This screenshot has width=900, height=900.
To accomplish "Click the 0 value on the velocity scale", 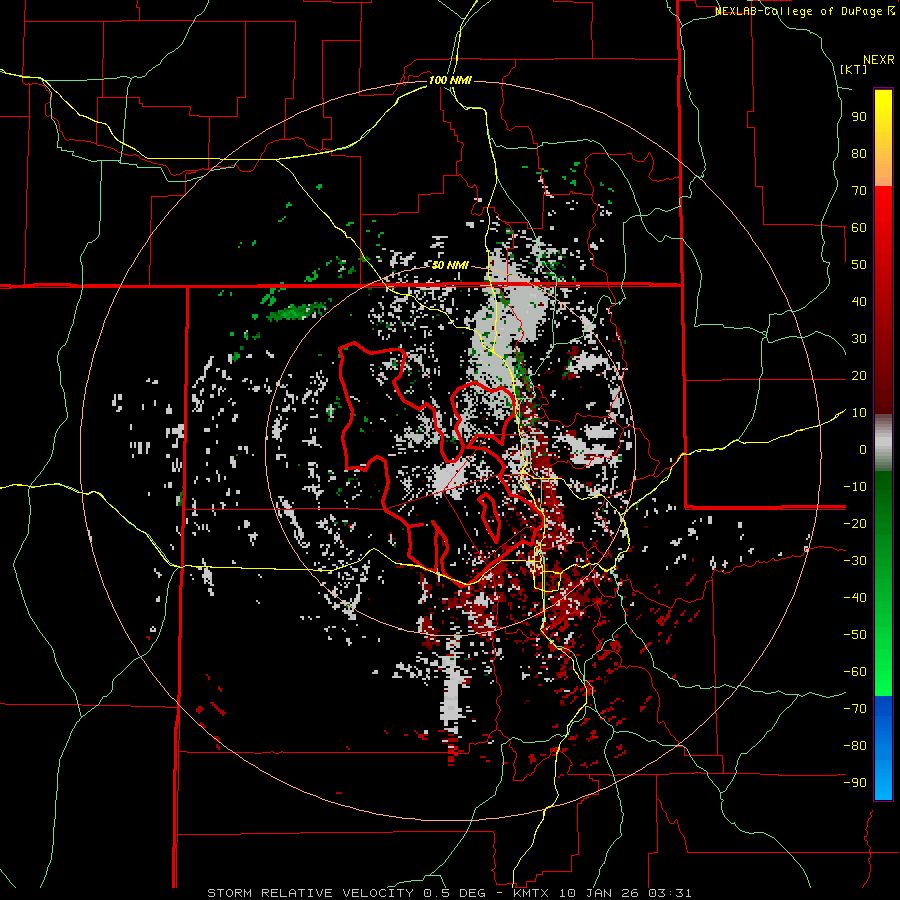I will point(861,449).
